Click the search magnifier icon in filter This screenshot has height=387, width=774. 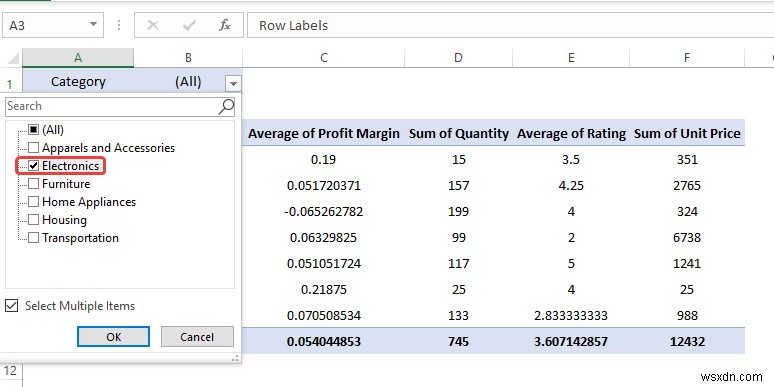point(226,106)
